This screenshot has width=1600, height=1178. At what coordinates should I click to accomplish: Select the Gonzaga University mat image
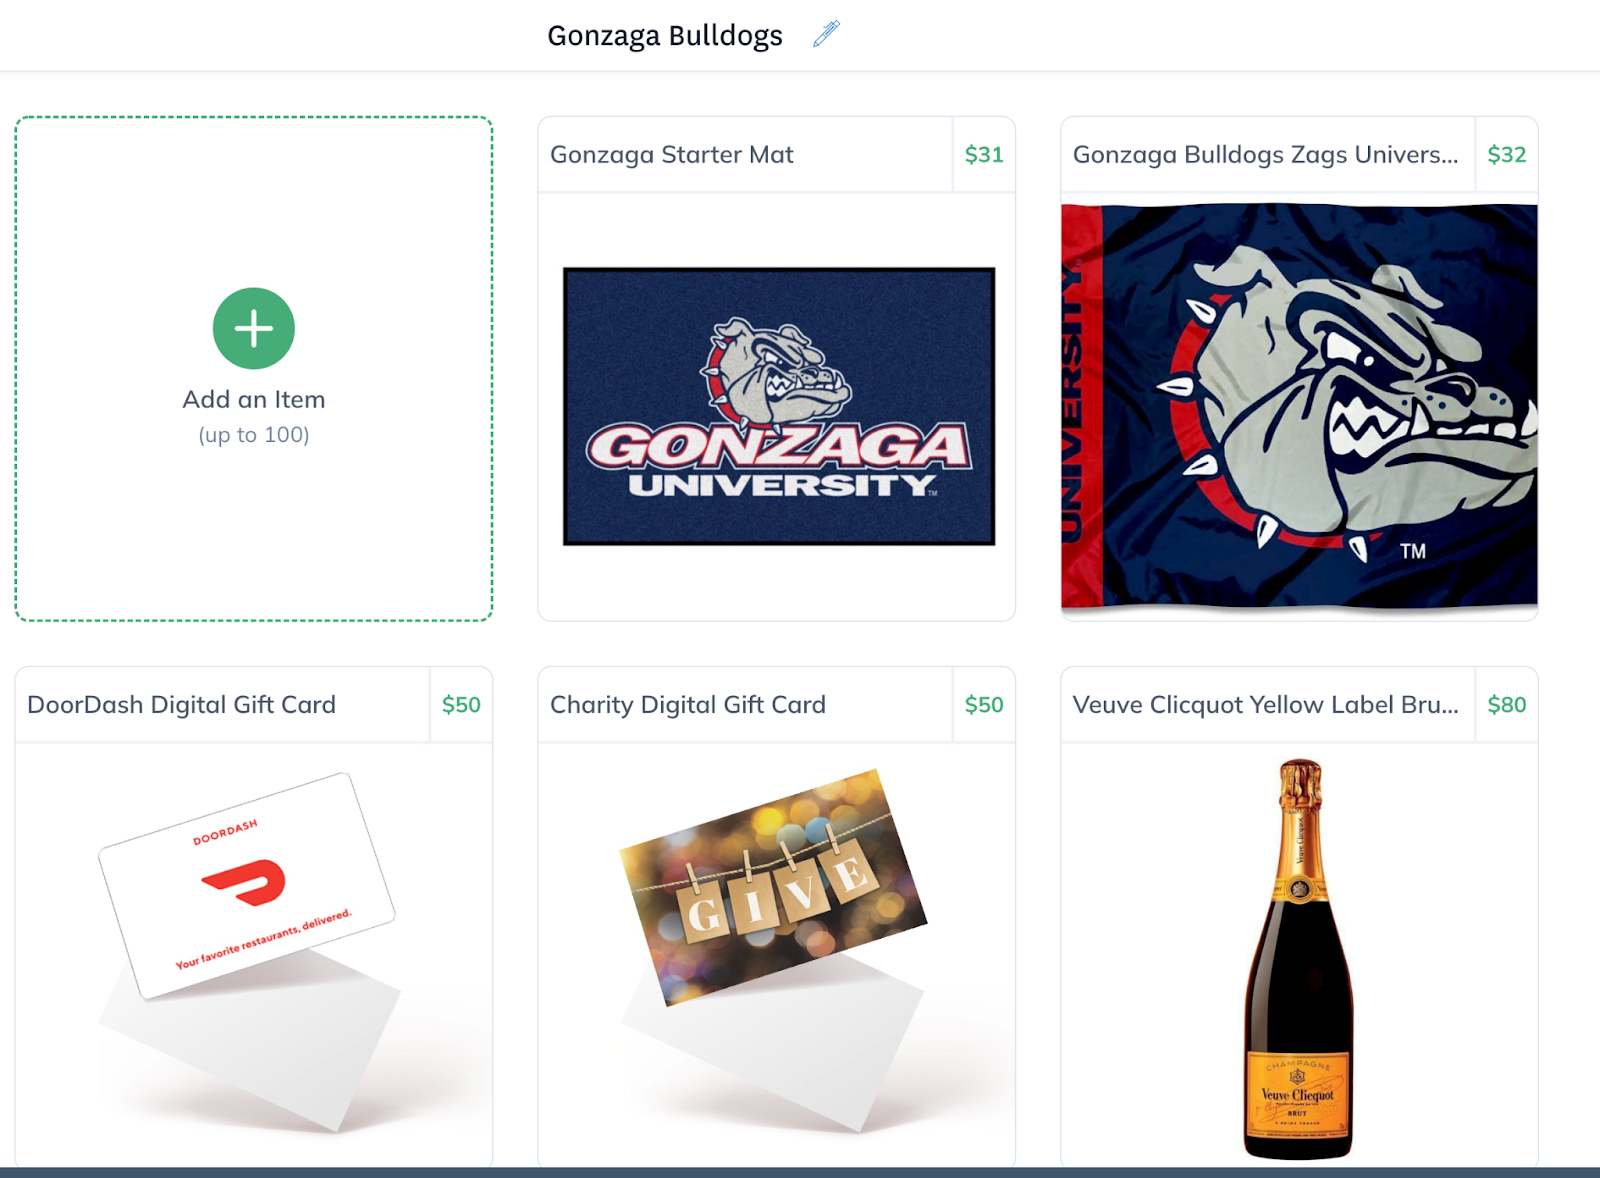(779, 406)
